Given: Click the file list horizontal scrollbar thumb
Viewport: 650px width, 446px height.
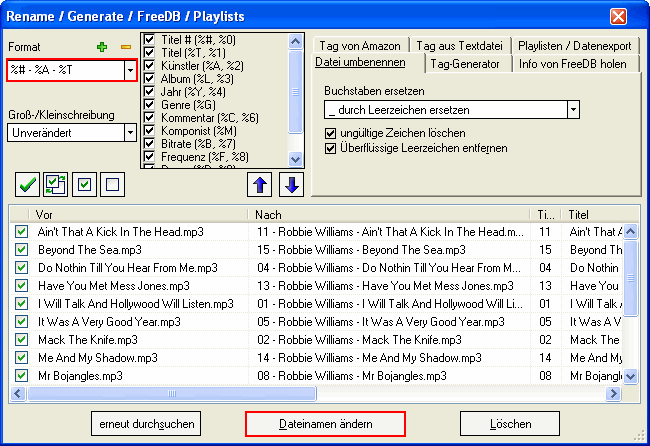Looking at the screenshot, I should [172, 393].
